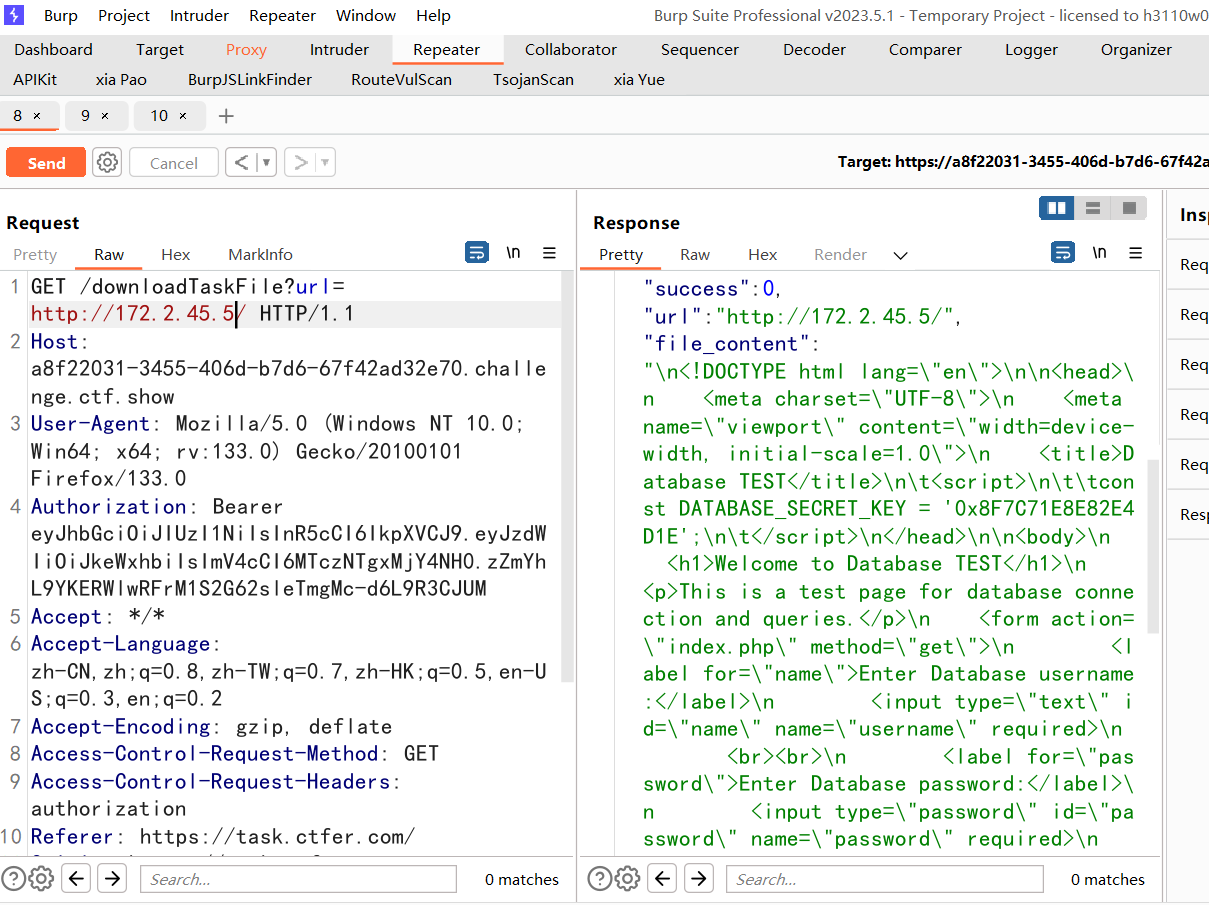Screen dimensions: 1209x905
Task: Show Response in Render view
Action: 840,254
